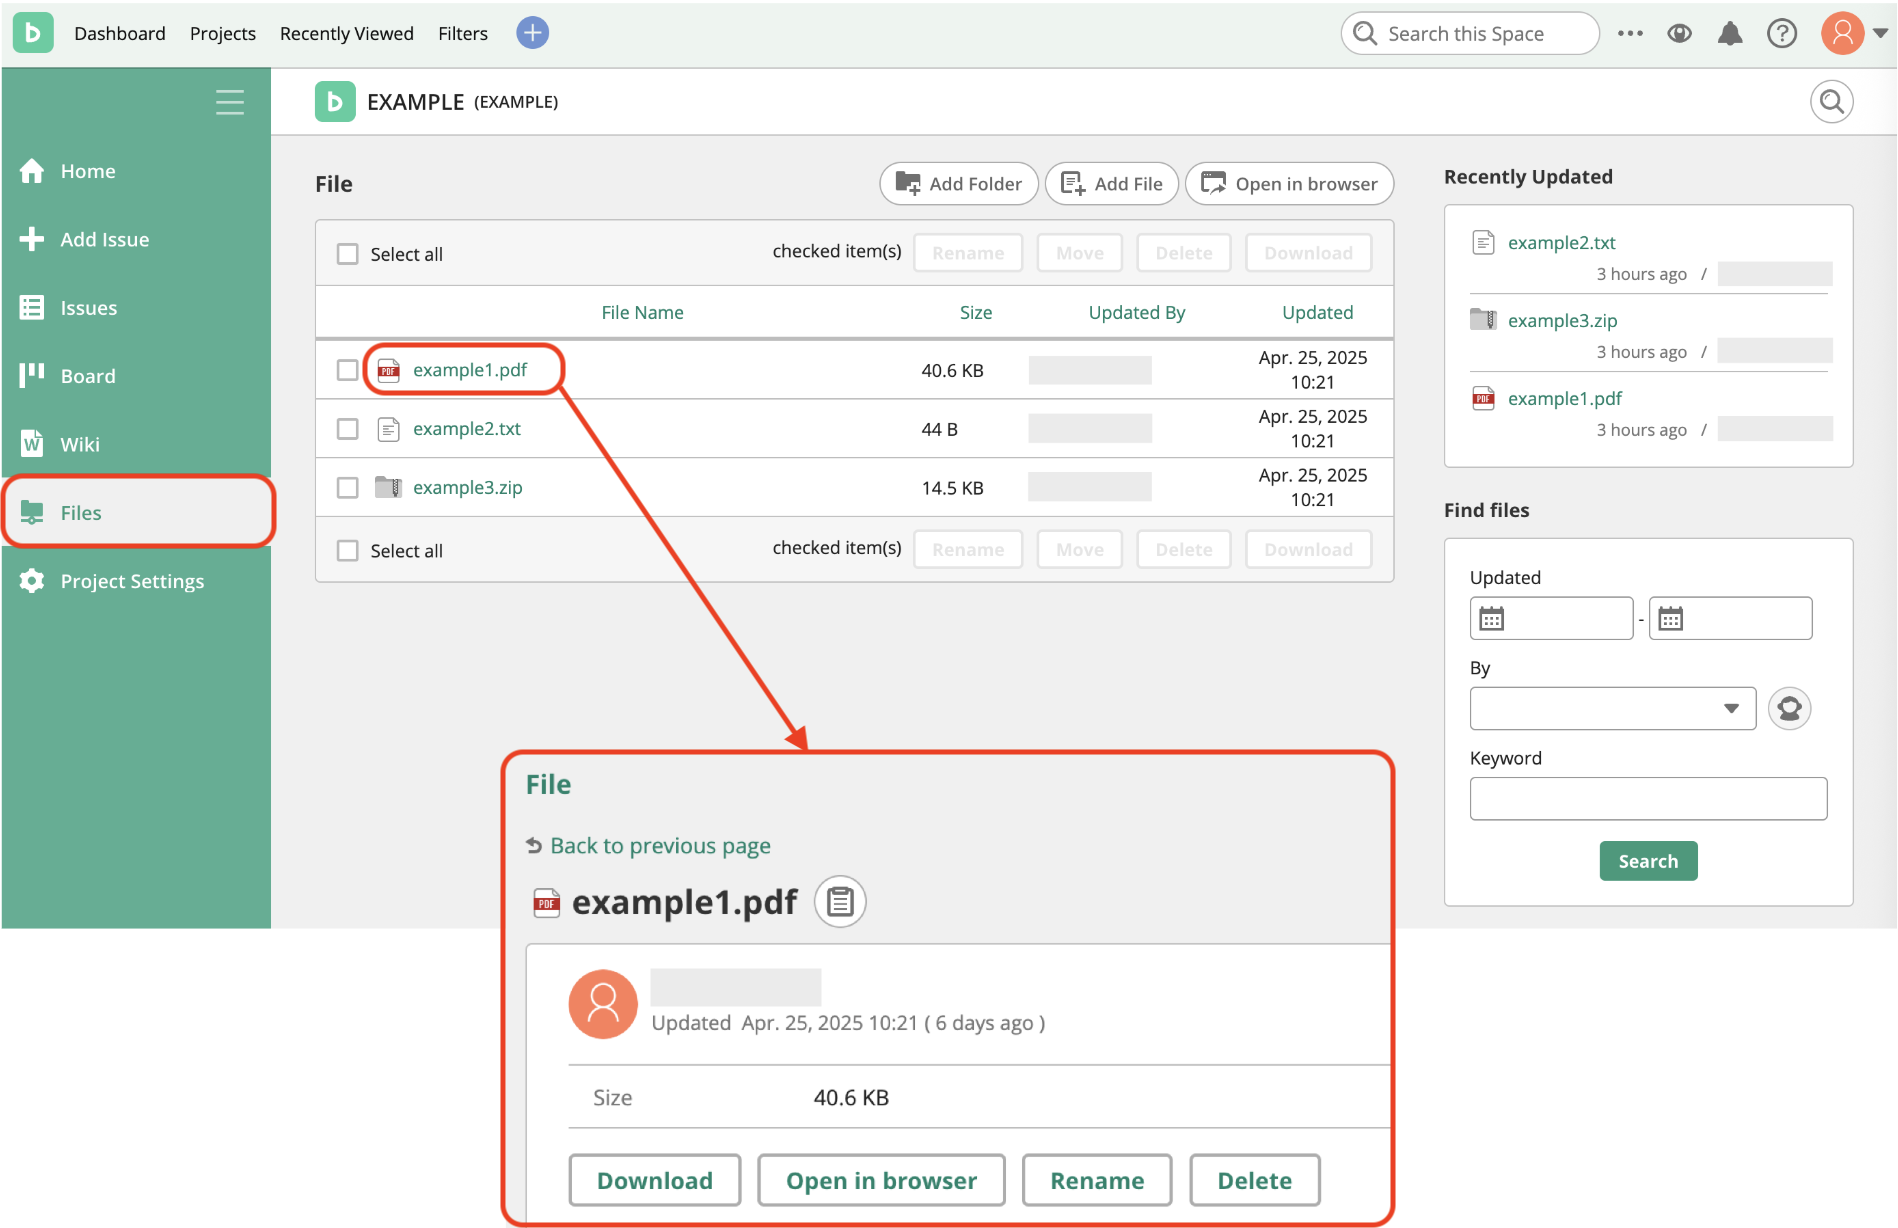Click Delete in file detail
The height and width of the screenshot is (1228, 1898).
click(x=1255, y=1181)
